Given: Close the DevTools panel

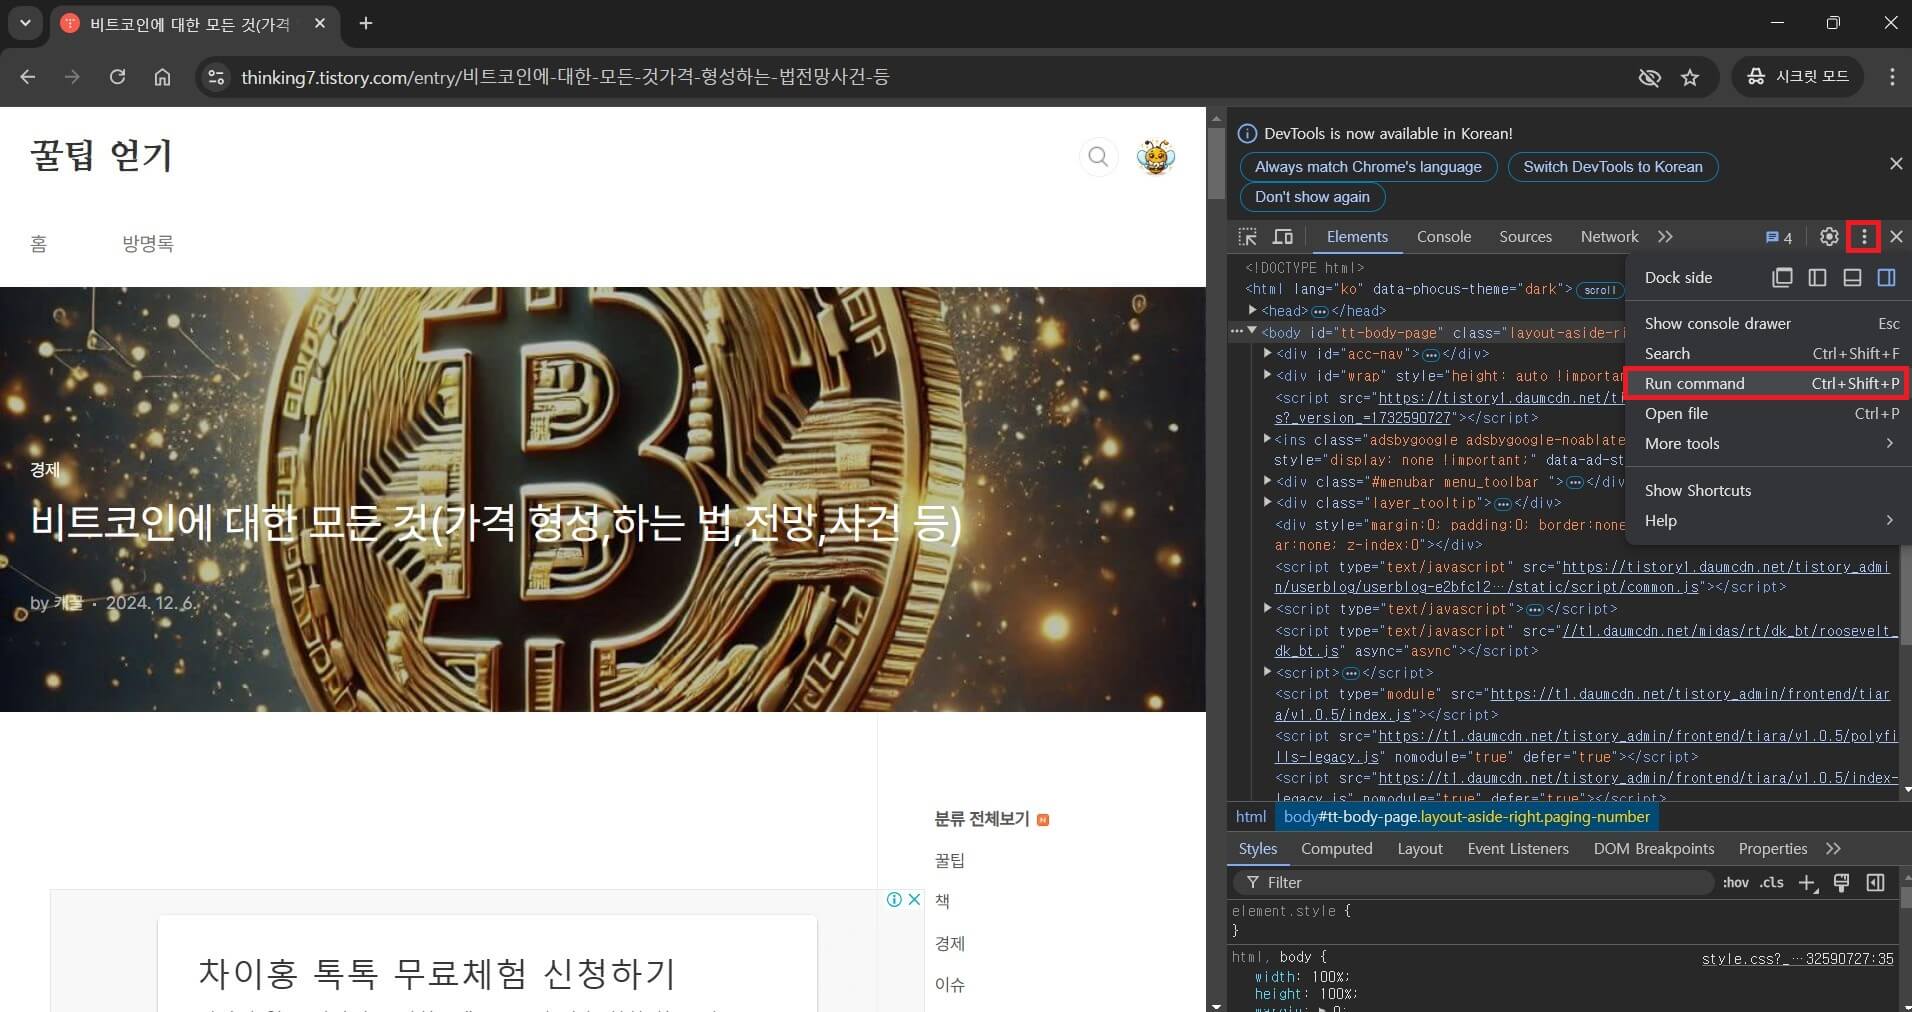Looking at the screenshot, I should click(1896, 237).
